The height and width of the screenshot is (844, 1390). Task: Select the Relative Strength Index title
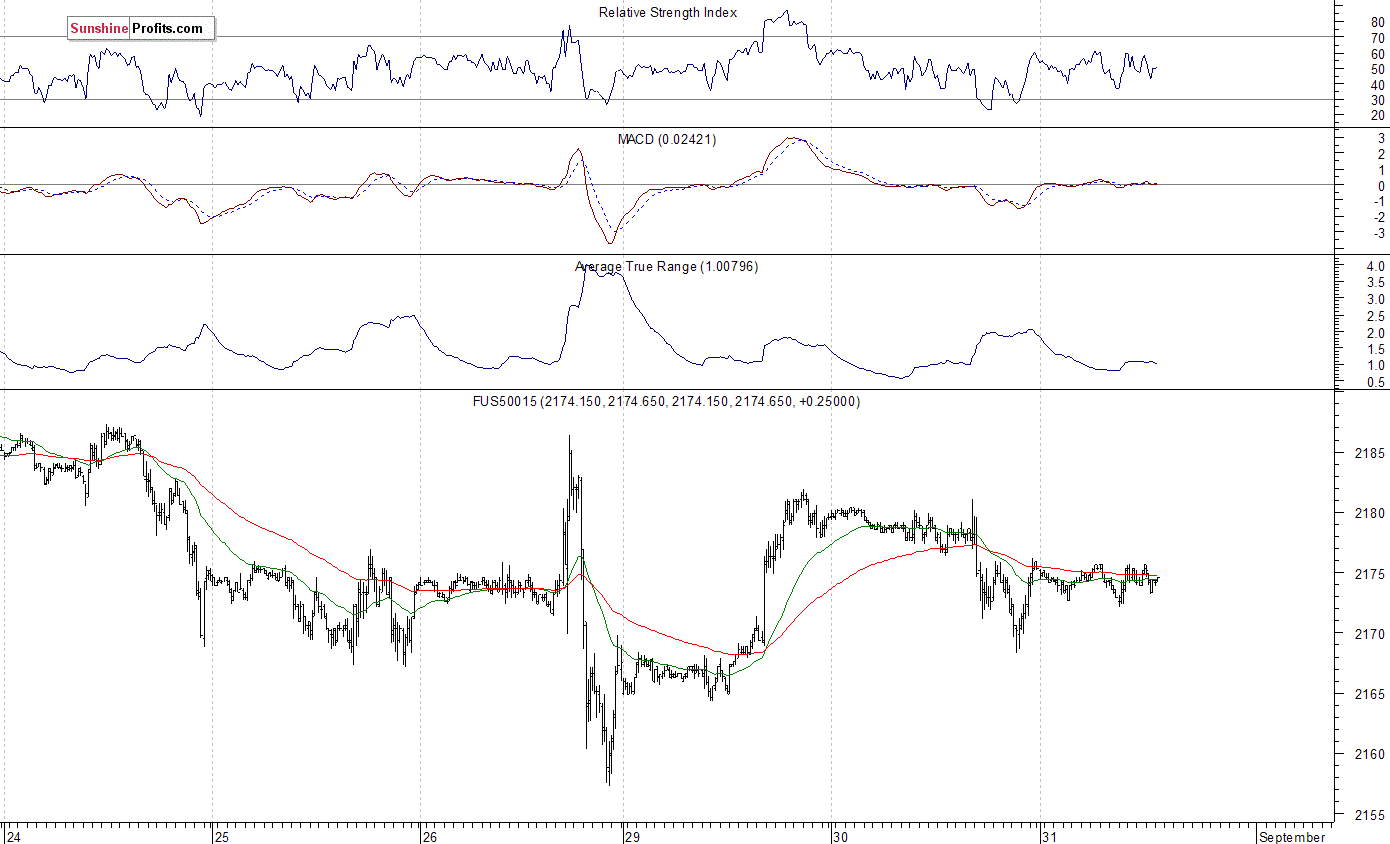coord(668,13)
